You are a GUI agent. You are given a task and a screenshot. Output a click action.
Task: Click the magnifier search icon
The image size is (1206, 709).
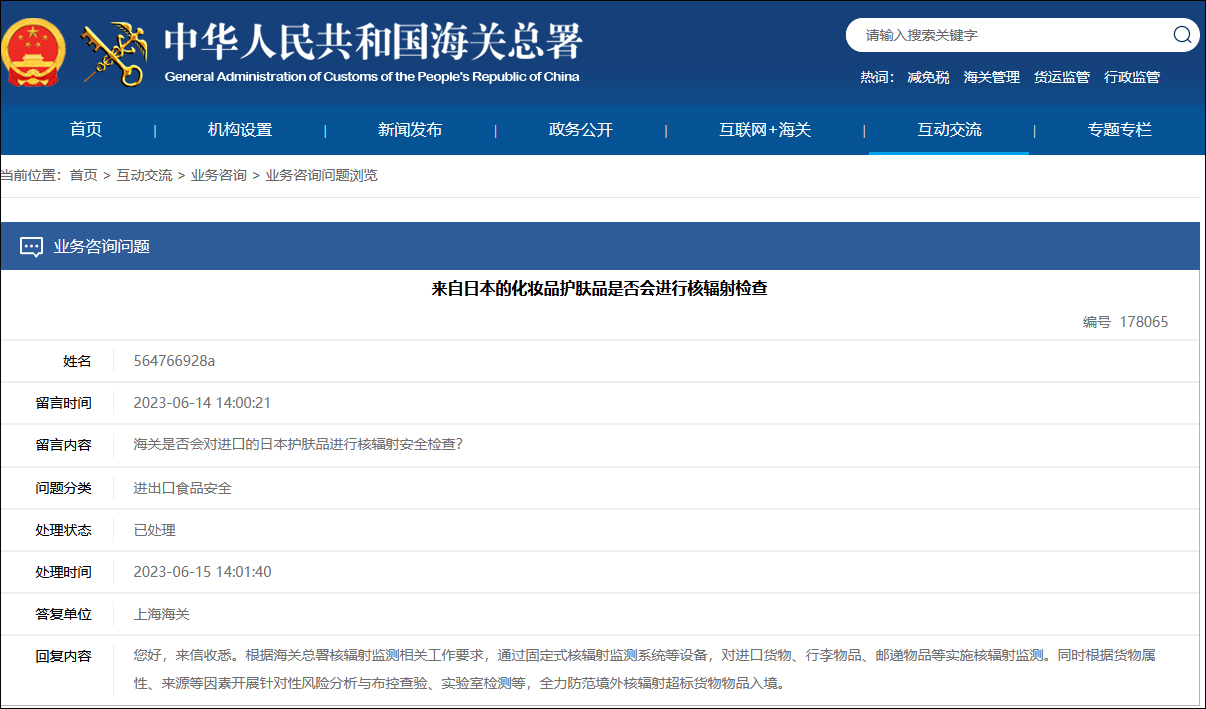click(1181, 35)
